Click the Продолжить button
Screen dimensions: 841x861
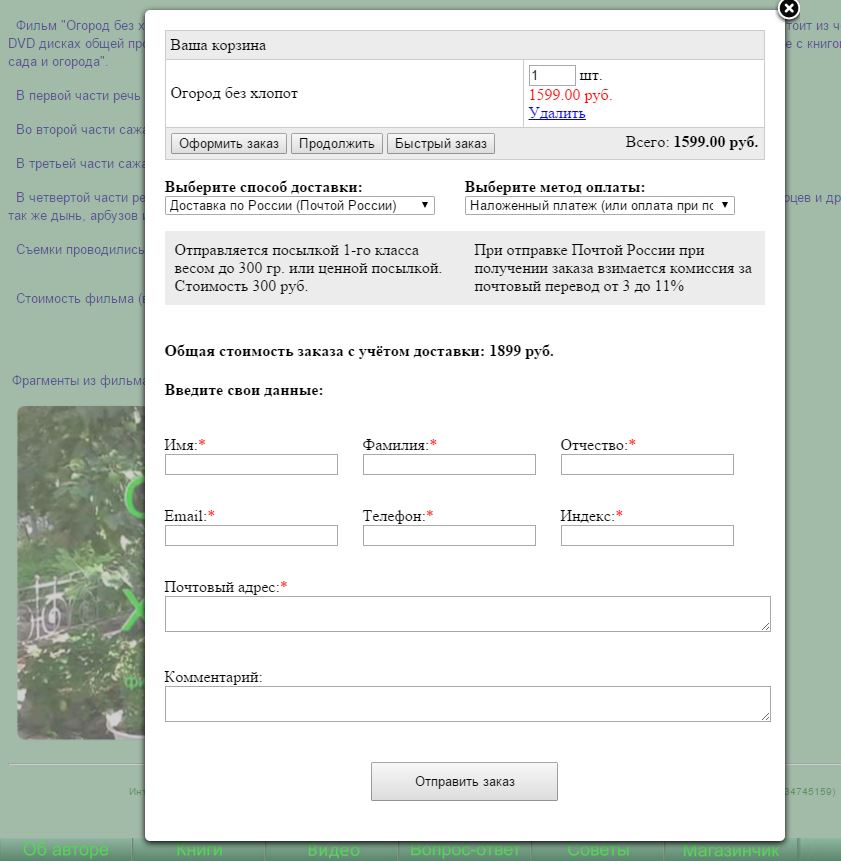click(x=337, y=144)
